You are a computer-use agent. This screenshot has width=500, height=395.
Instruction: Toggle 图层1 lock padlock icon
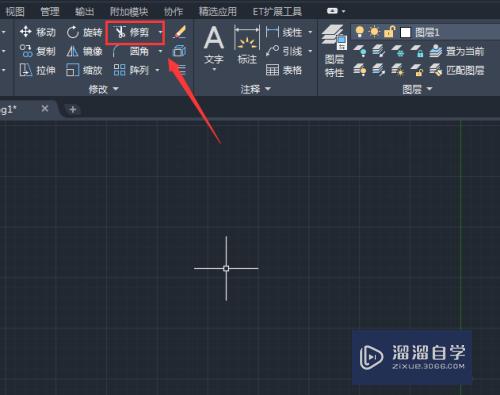click(389, 32)
